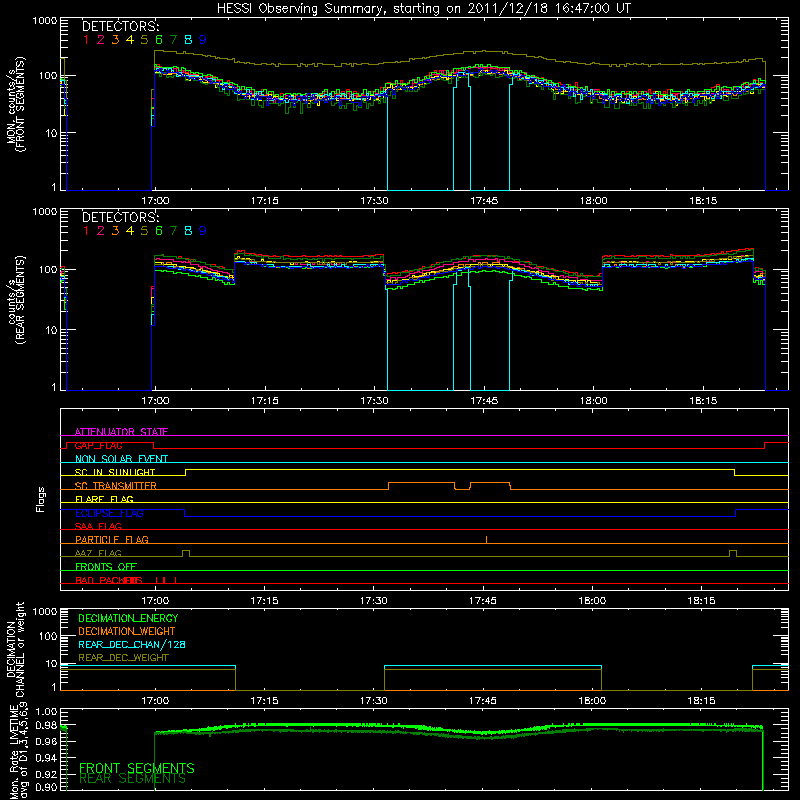Select cyan detector 8 in front segments legend

click(x=188, y=40)
